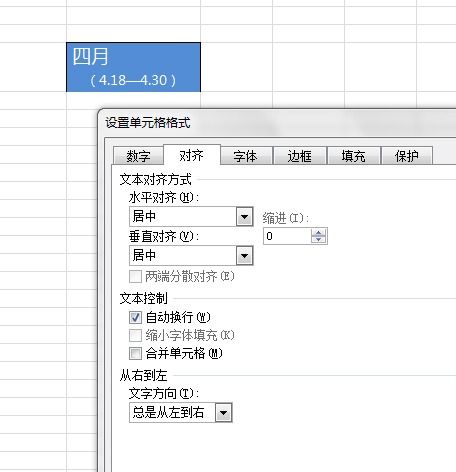
Task: Enable the 合并单元格 checkbox
Action: [x=135, y=353]
